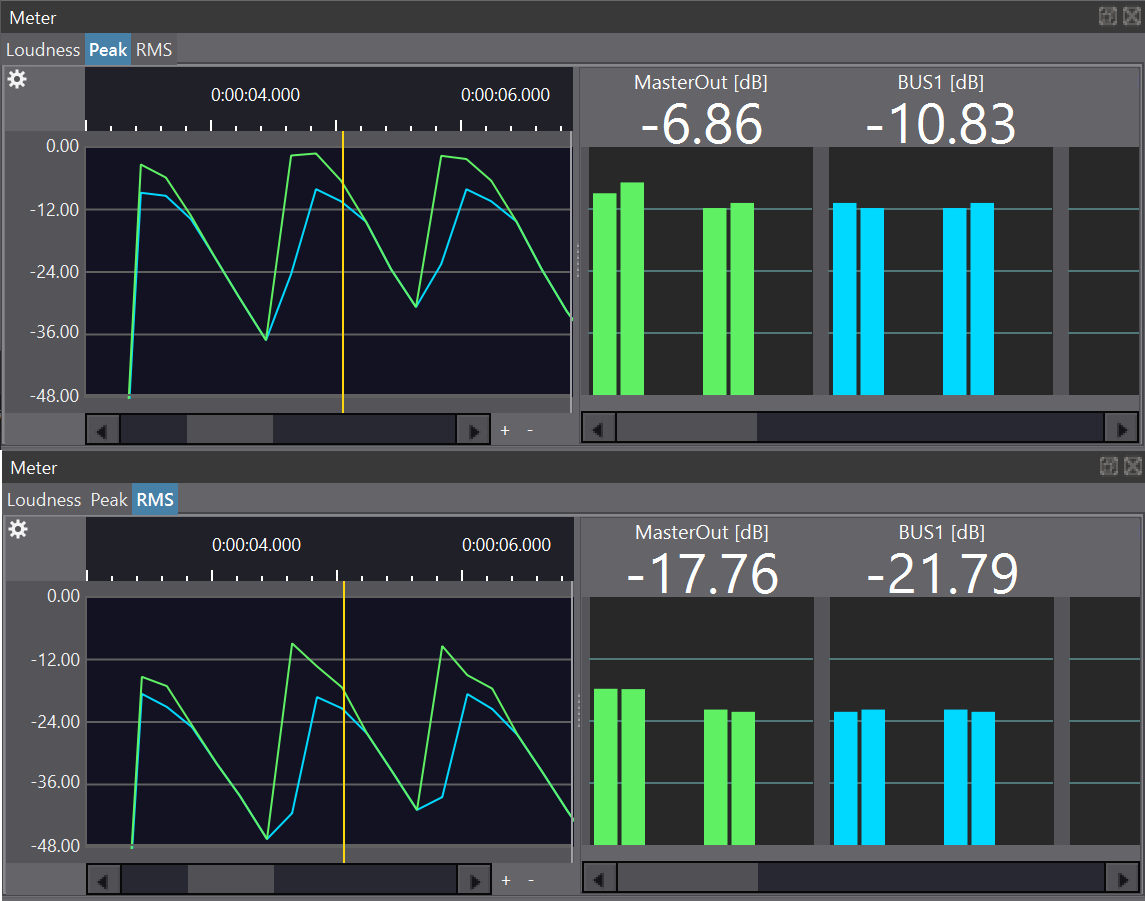Screen dimensions: 1145x901
Task: Select the Loudness tab in the lower panel
Action: (44, 500)
